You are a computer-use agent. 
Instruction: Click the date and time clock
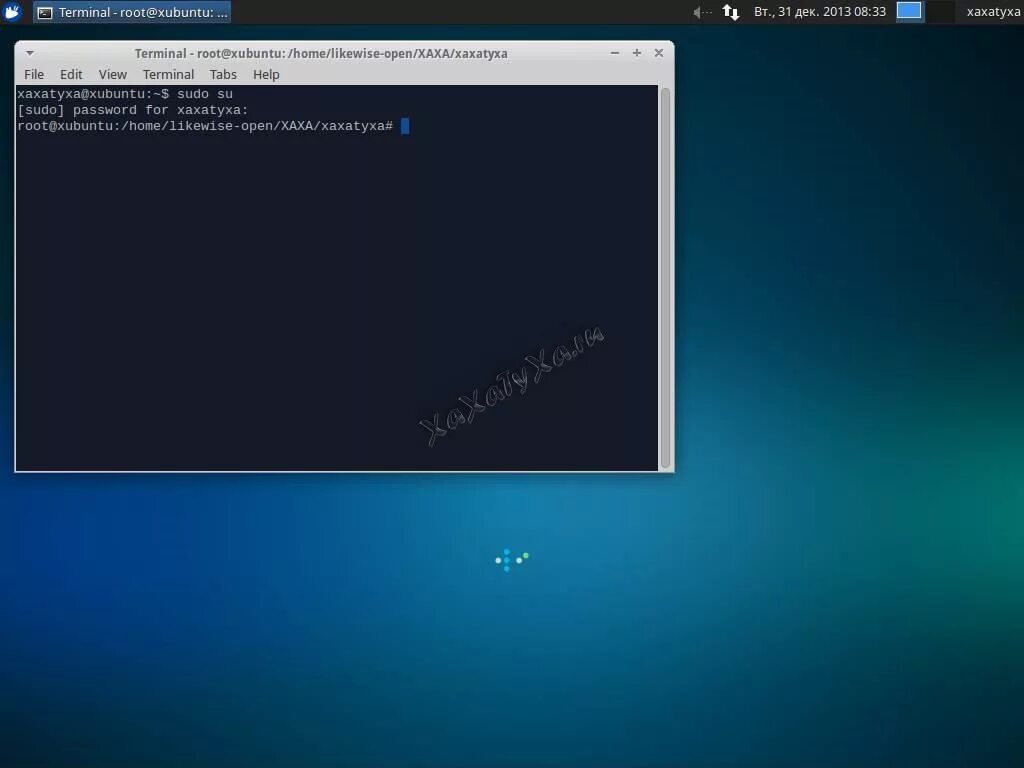point(820,12)
